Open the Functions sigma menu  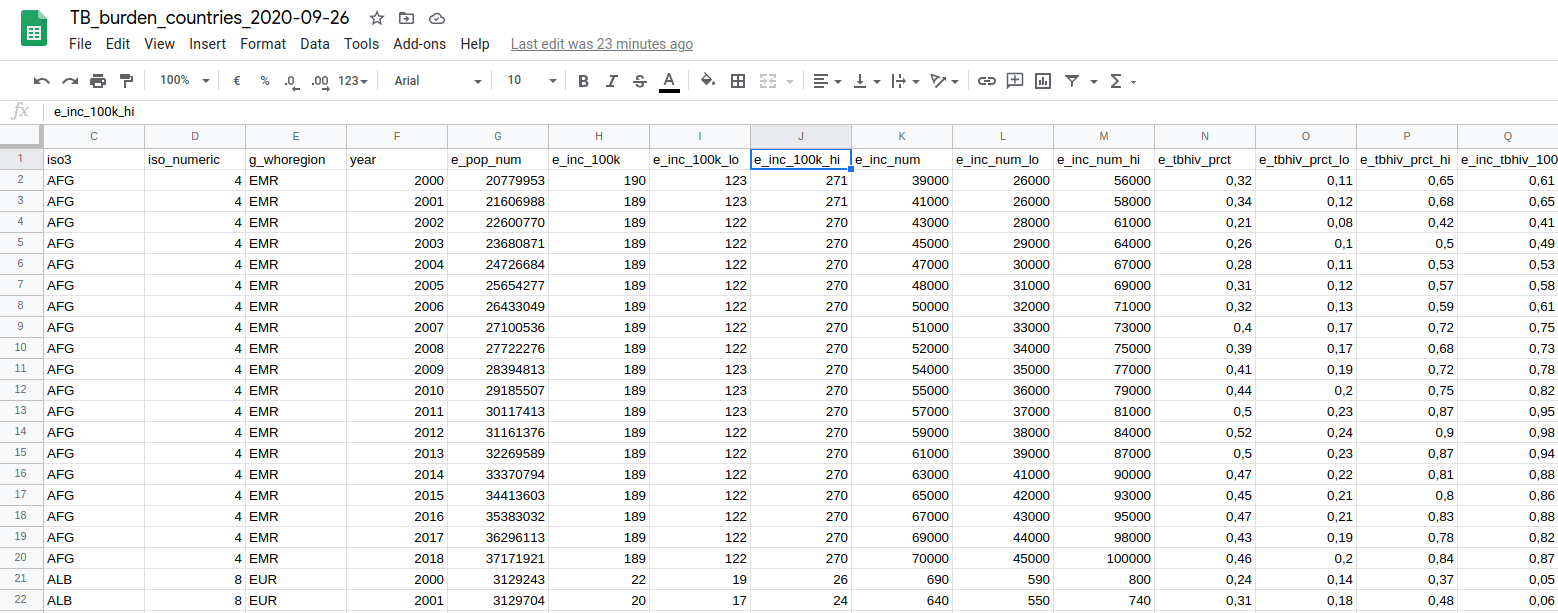pyautogui.click(x=1122, y=81)
